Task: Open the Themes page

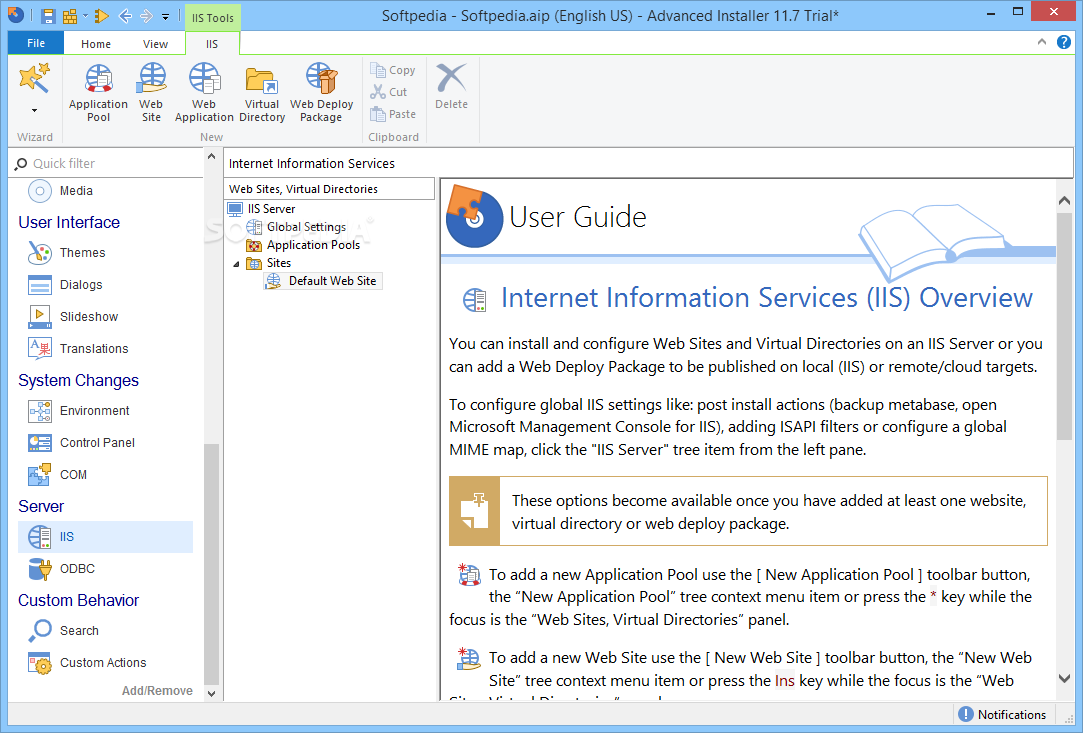Action: click(67, 253)
